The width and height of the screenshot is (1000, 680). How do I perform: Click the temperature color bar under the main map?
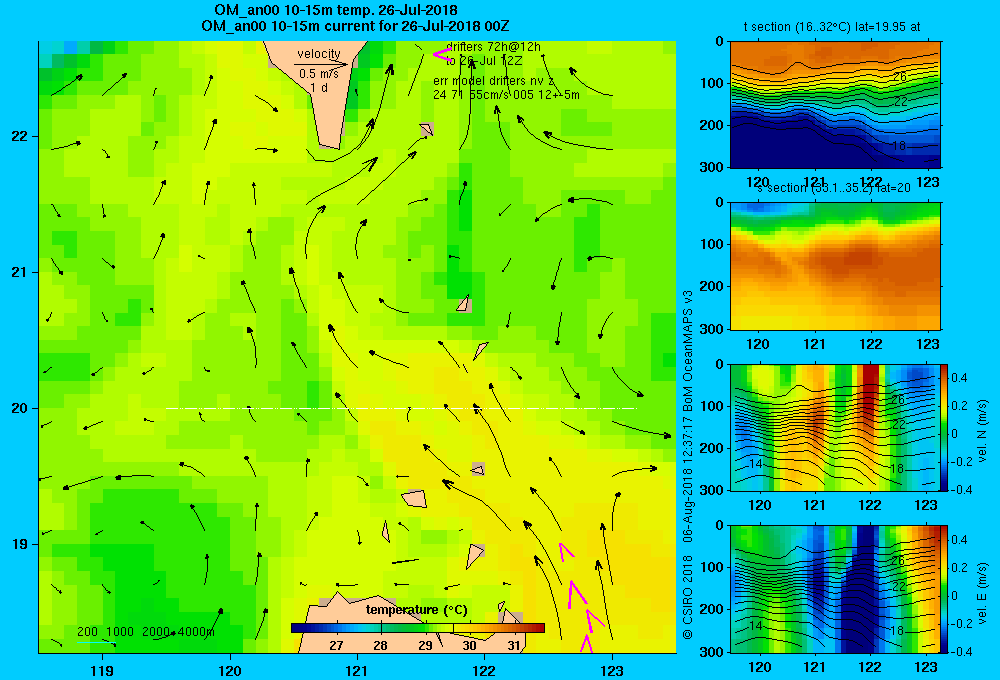(418, 628)
